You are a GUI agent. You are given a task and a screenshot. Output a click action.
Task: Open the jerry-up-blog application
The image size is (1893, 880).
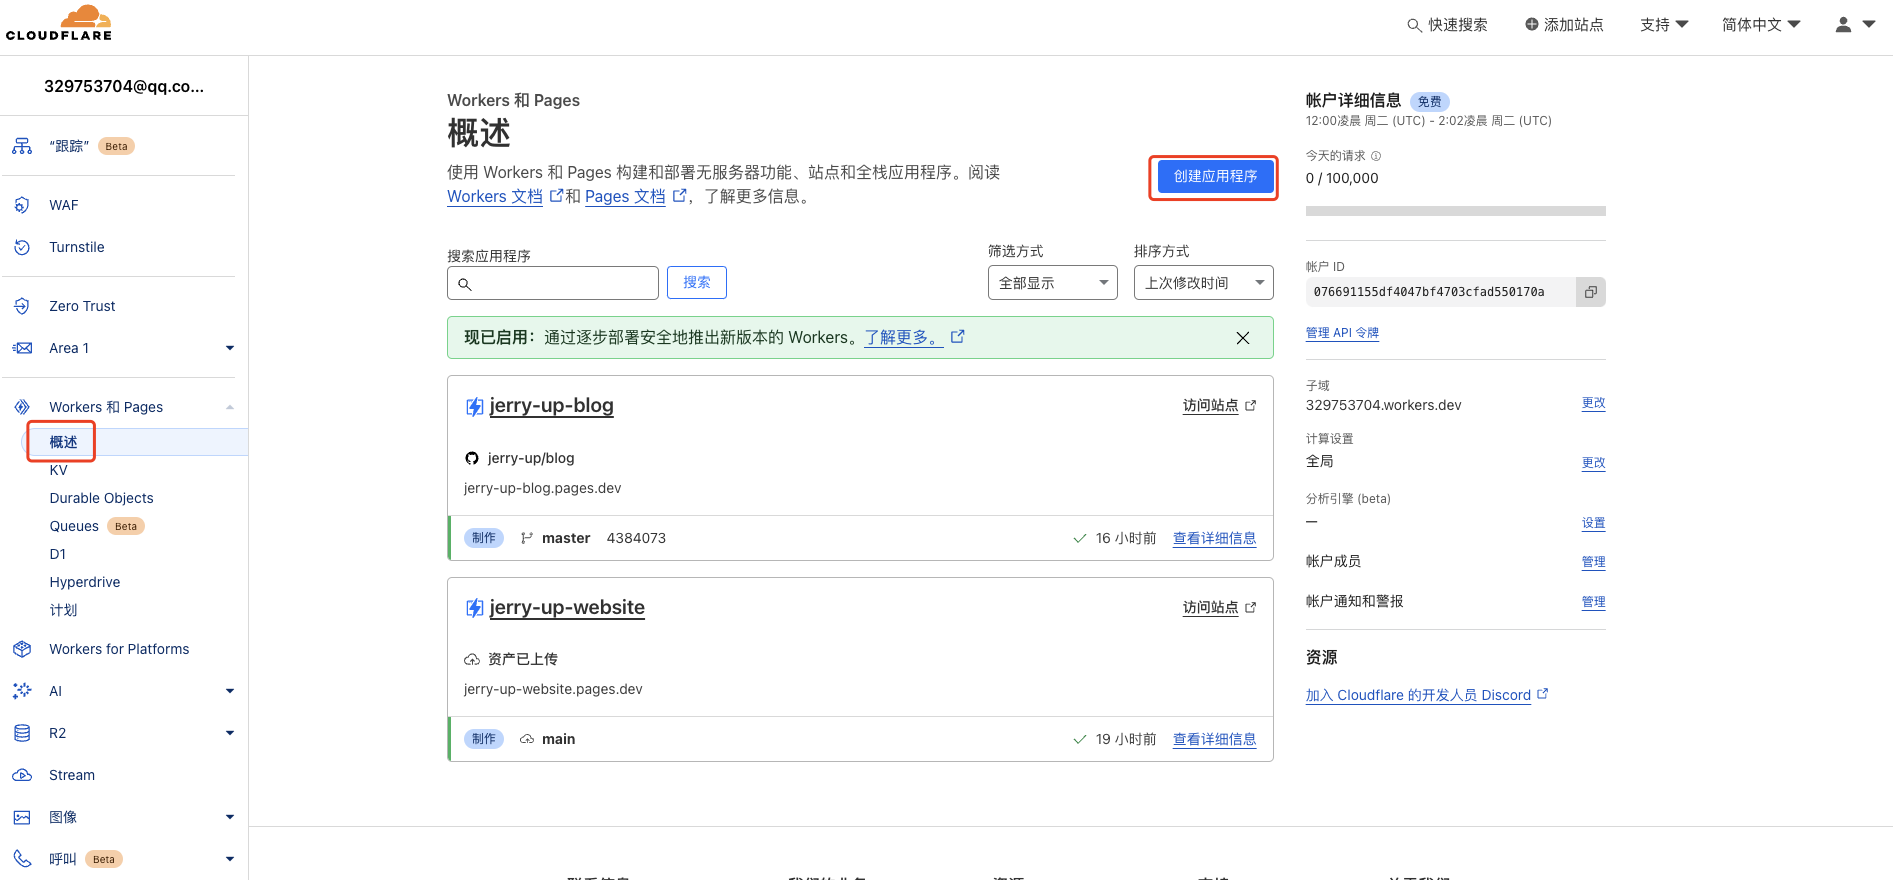pos(551,406)
